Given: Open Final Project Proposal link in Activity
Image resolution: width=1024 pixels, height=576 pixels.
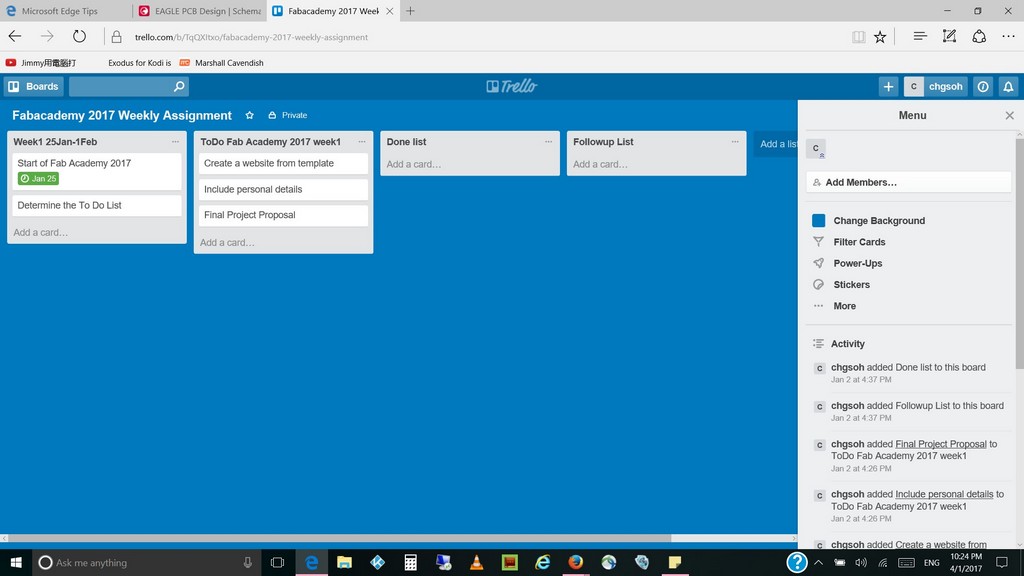Looking at the screenshot, I should coord(940,444).
